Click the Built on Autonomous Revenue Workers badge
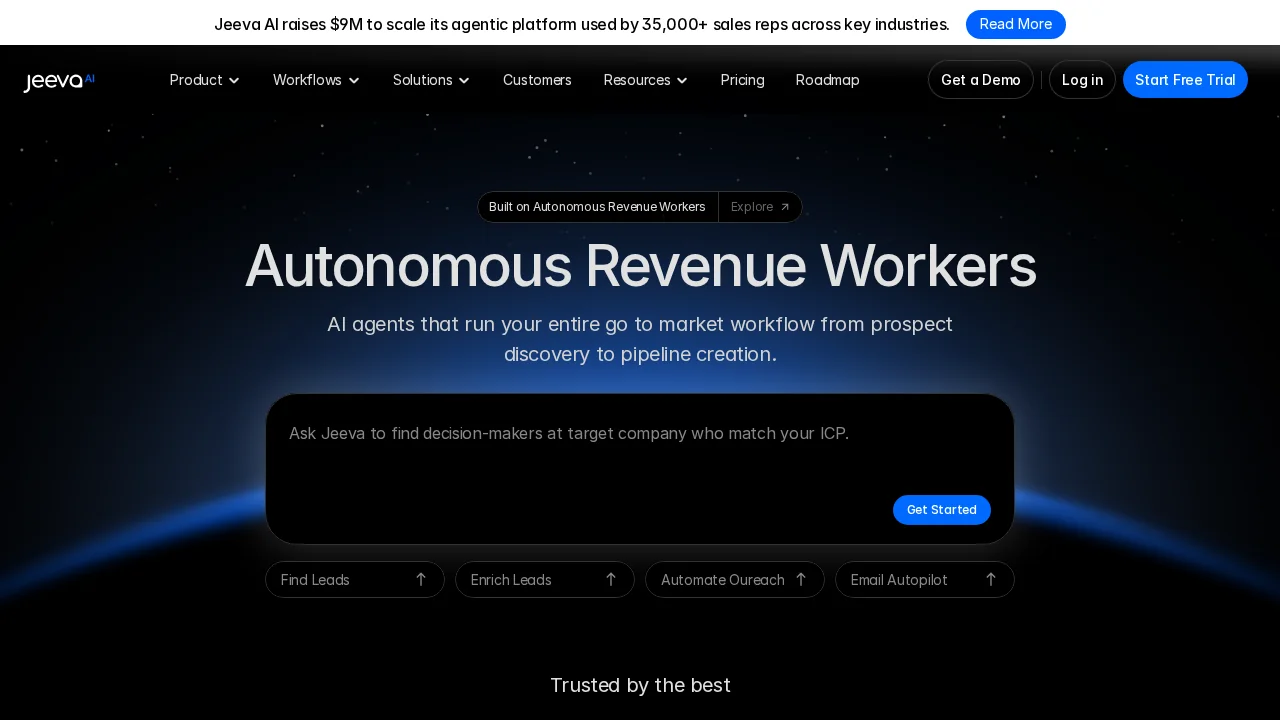This screenshot has height=720, width=1280. point(597,207)
